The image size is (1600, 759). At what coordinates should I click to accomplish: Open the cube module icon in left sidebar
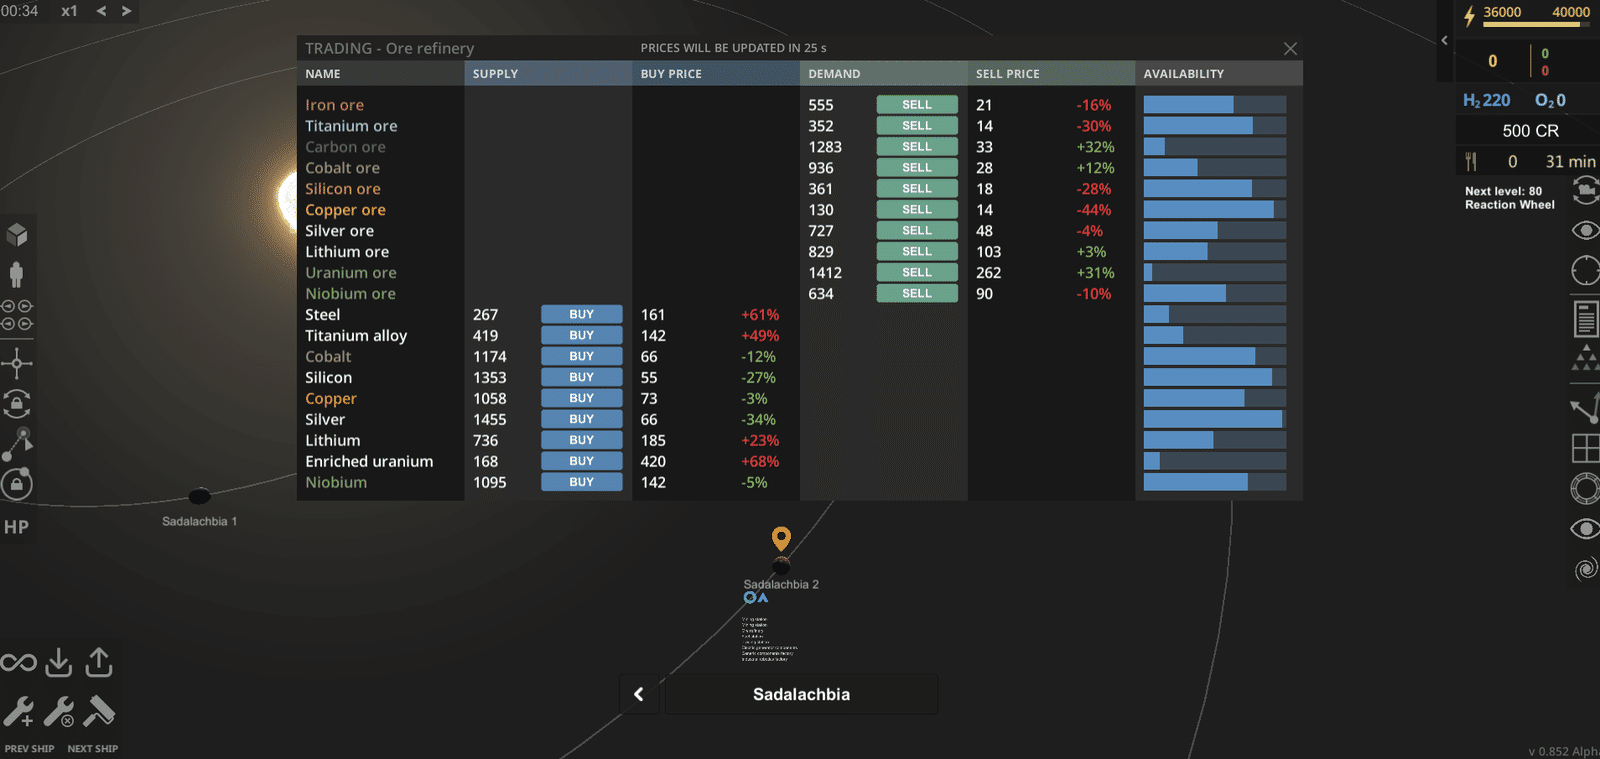pyautogui.click(x=17, y=235)
